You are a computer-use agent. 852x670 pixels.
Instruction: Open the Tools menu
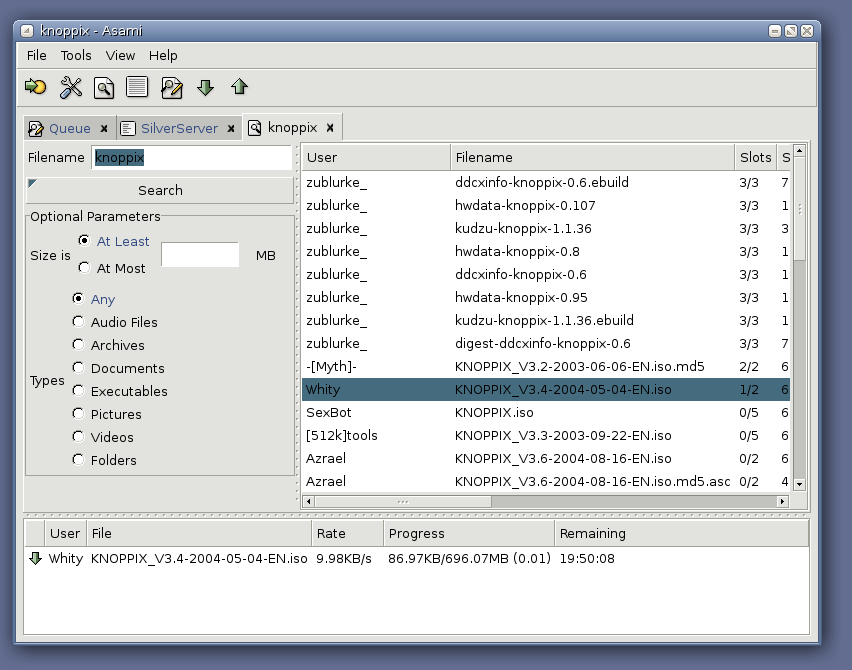[x=76, y=55]
